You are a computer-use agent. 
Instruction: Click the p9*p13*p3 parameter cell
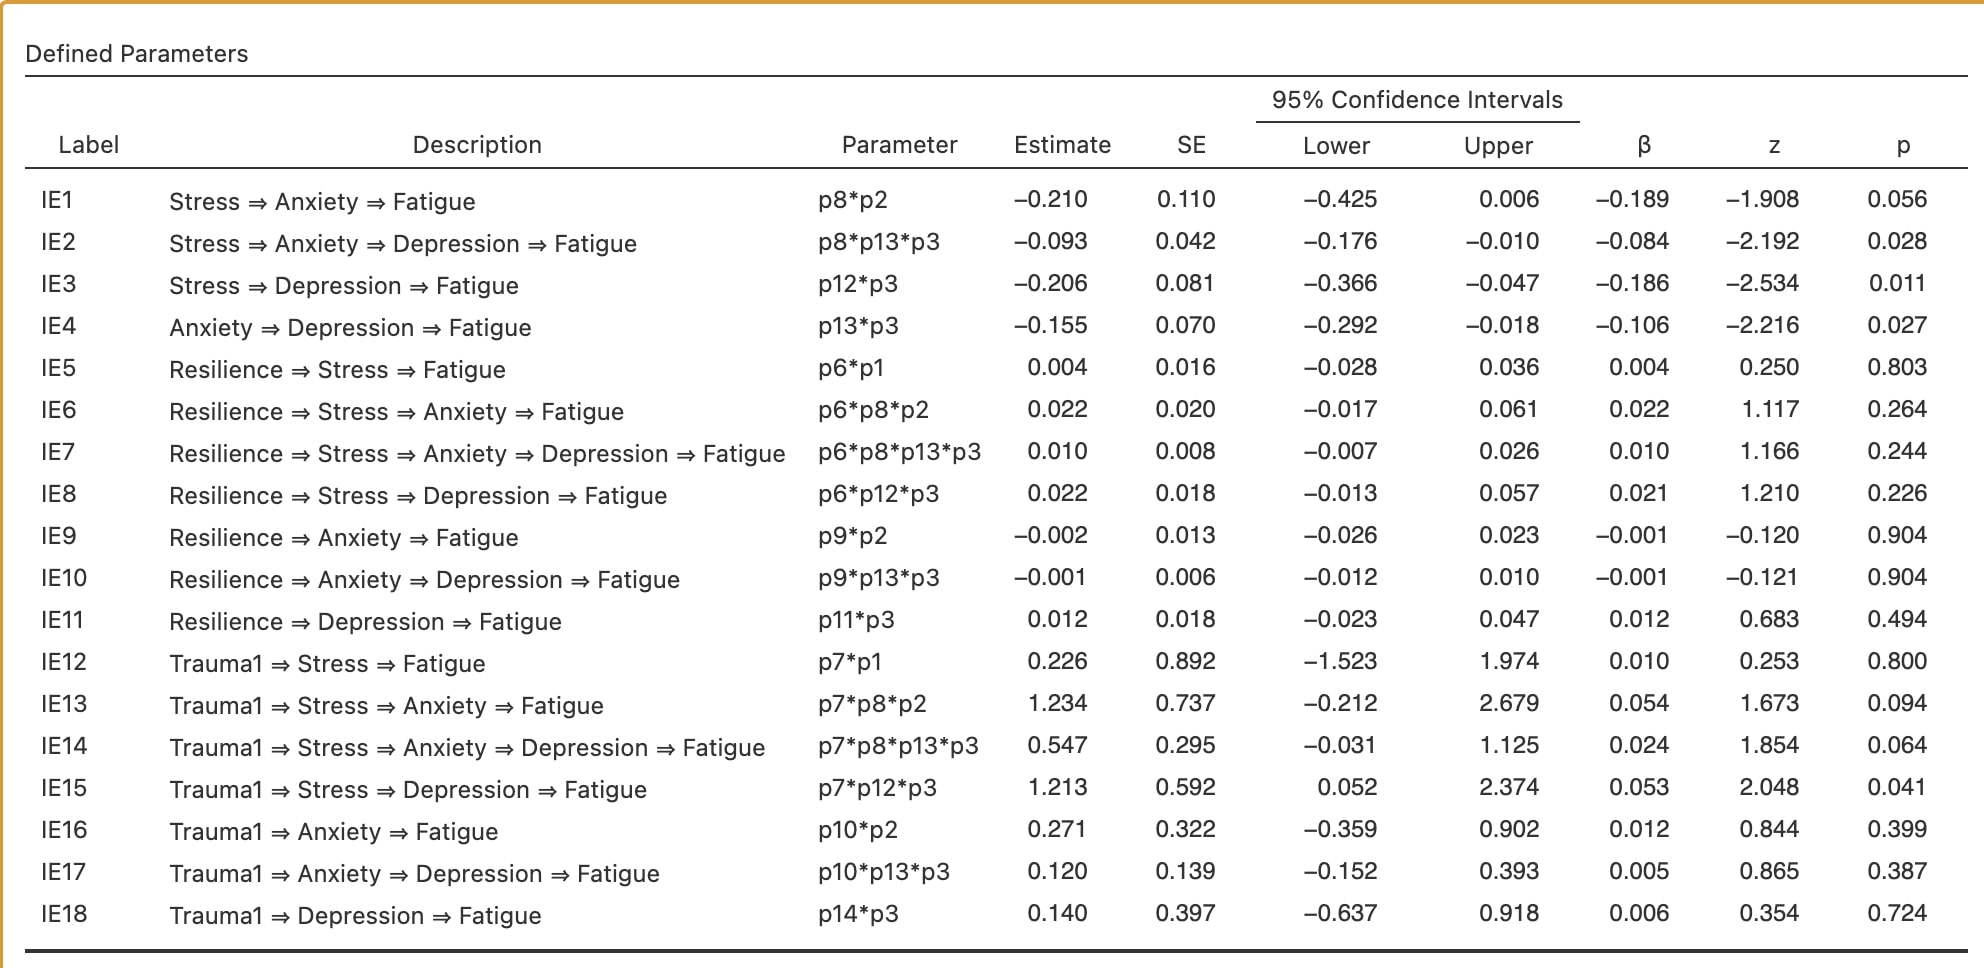[878, 578]
